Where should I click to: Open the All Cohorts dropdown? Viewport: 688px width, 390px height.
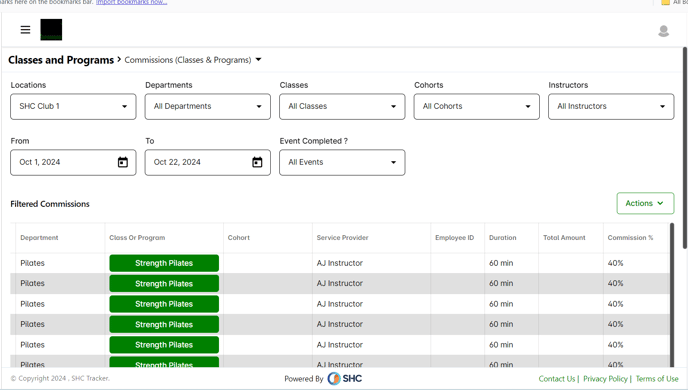[477, 107]
